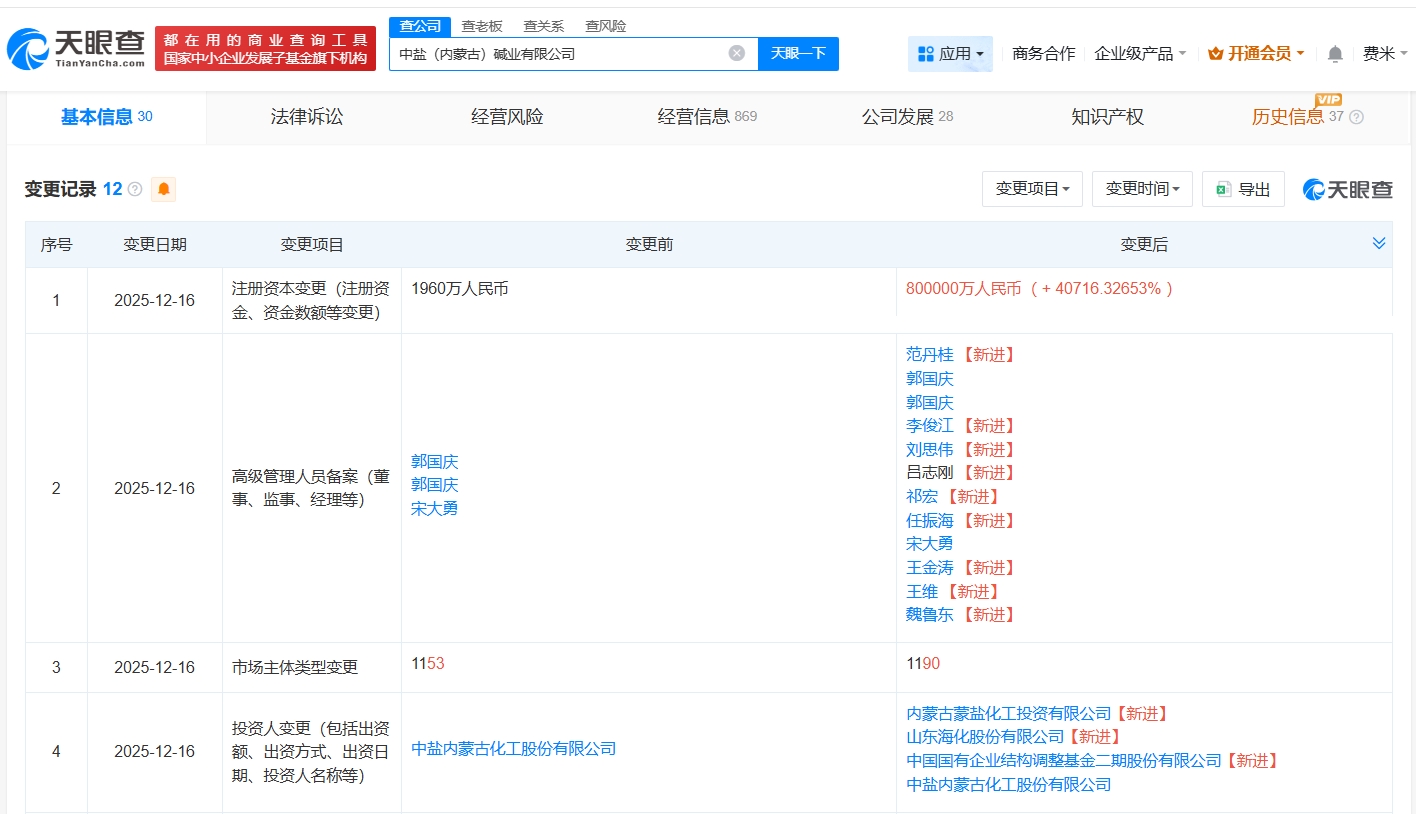Expand the 企业级产品 menu
This screenshot has width=1416, height=814.
(x=1140, y=54)
